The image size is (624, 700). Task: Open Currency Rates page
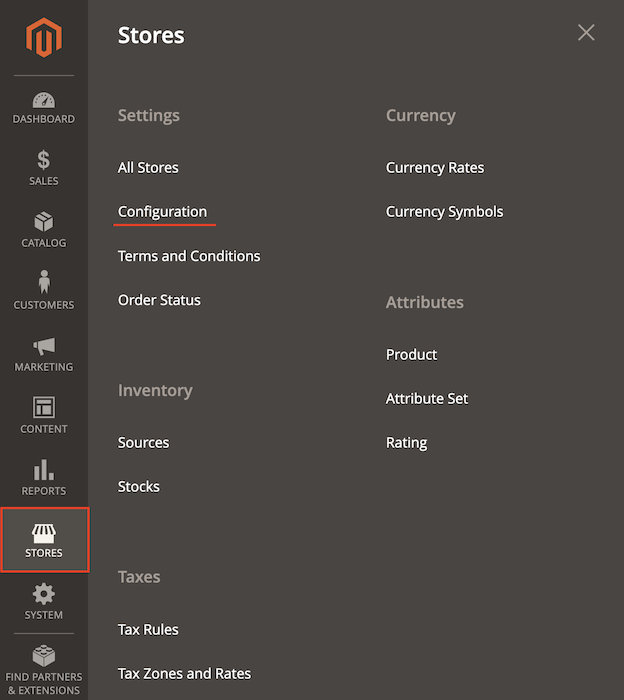click(x=435, y=168)
